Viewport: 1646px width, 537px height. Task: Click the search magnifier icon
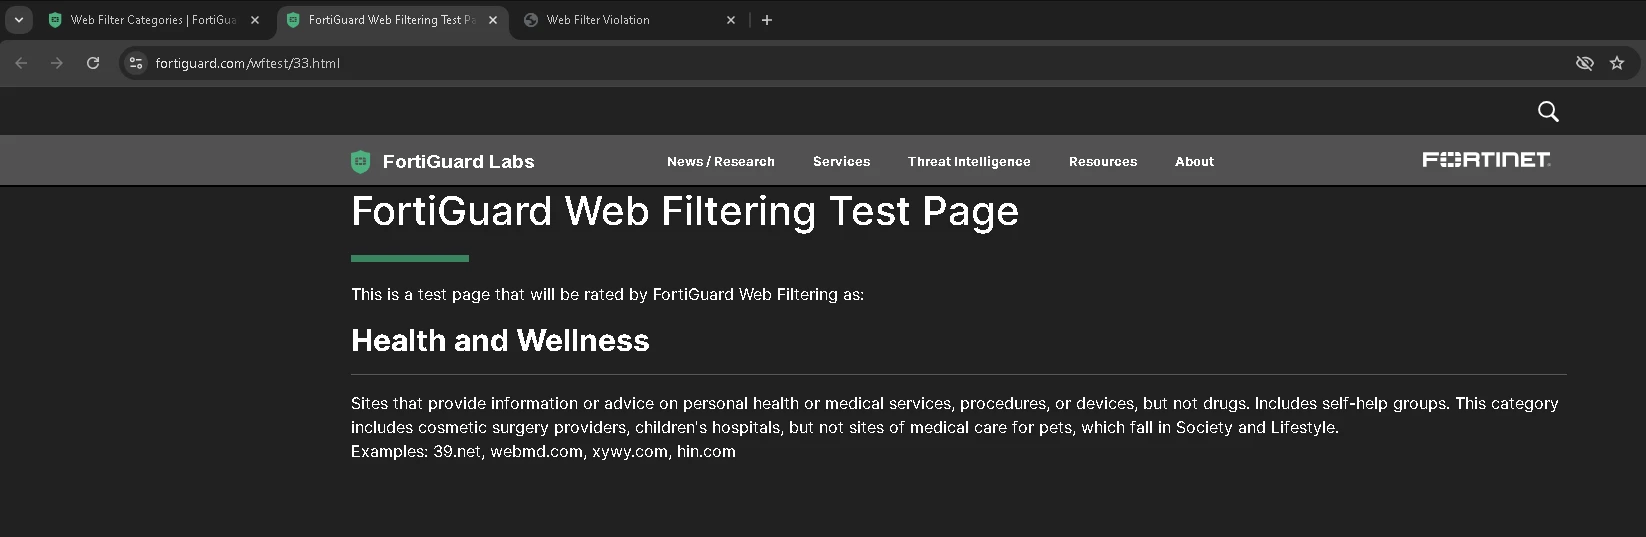1548,112
